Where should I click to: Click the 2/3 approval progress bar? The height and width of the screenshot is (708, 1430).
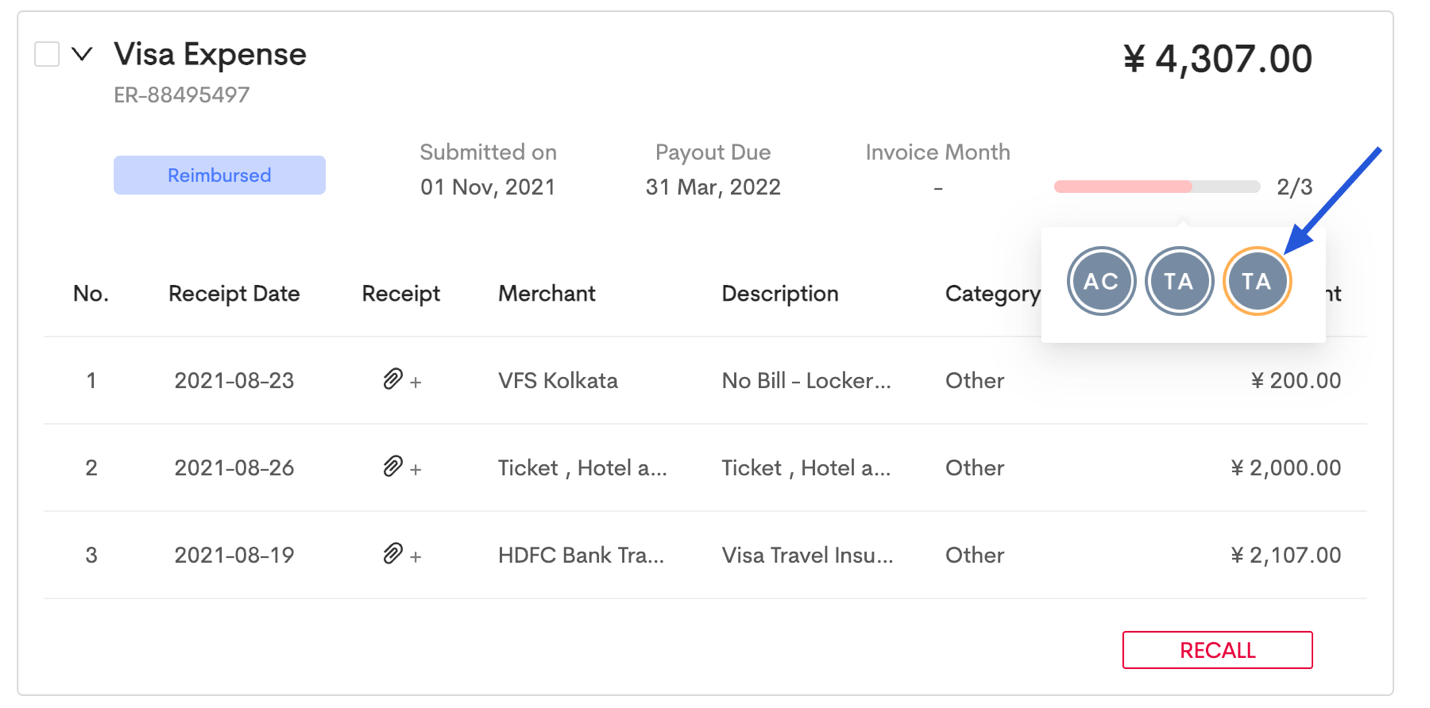point(1156,187)
